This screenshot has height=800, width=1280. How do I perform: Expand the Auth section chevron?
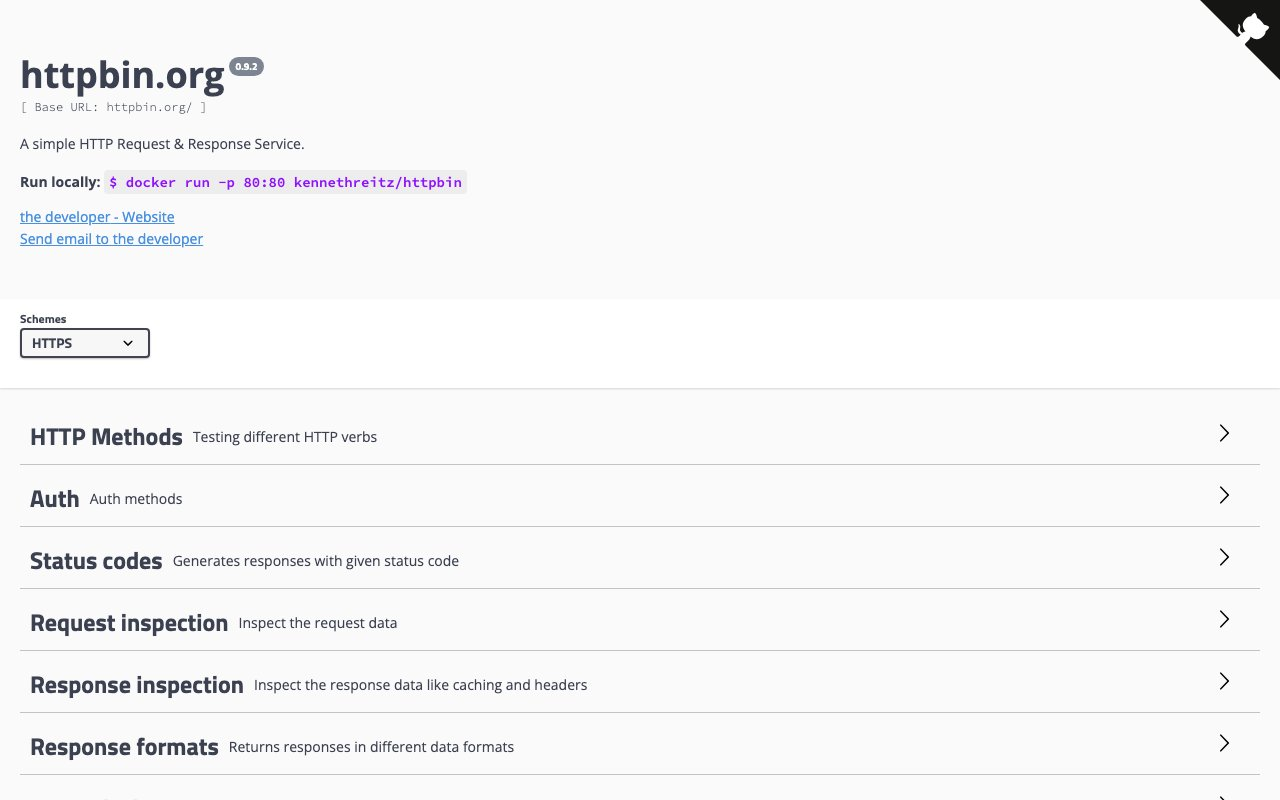click(x=1224, y=495)
